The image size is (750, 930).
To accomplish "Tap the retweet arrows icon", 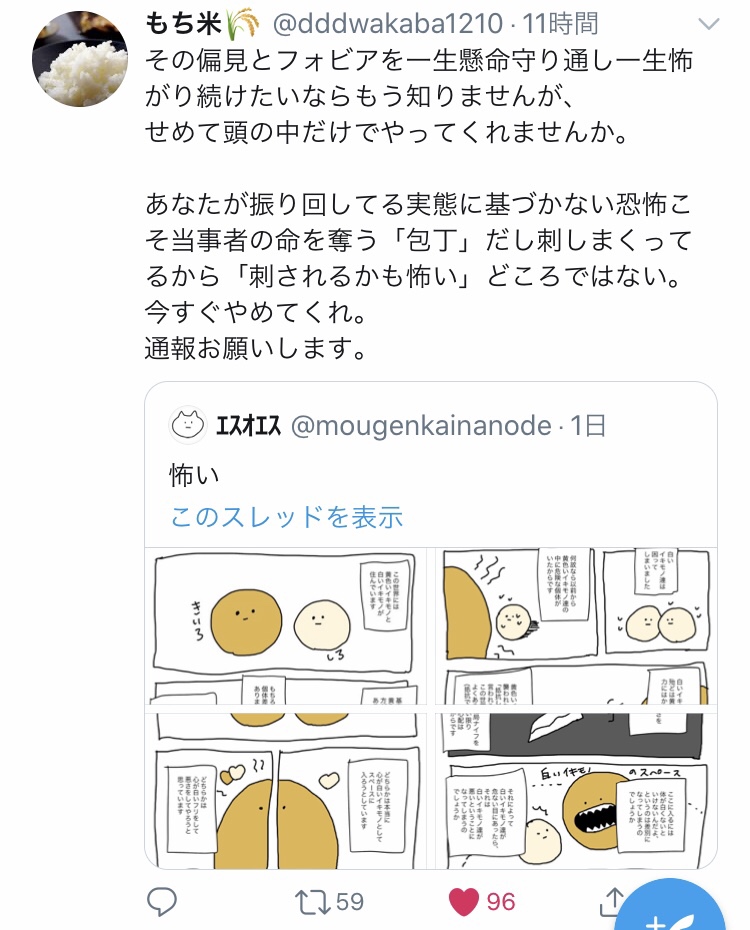I will (x=312, y=902).
